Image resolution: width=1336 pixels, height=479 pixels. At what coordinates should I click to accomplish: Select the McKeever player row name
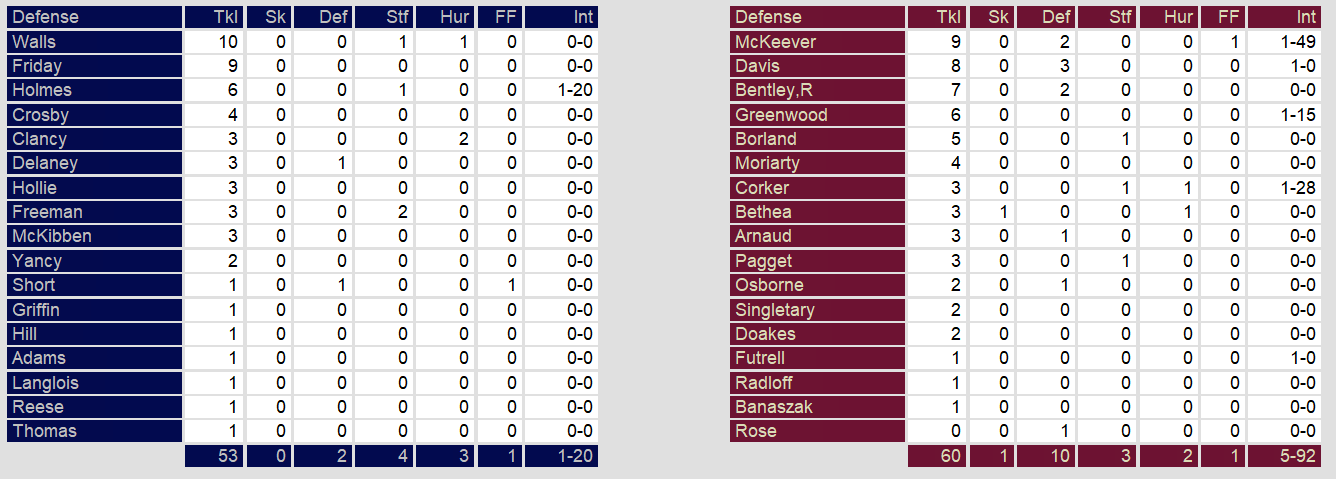775,42
